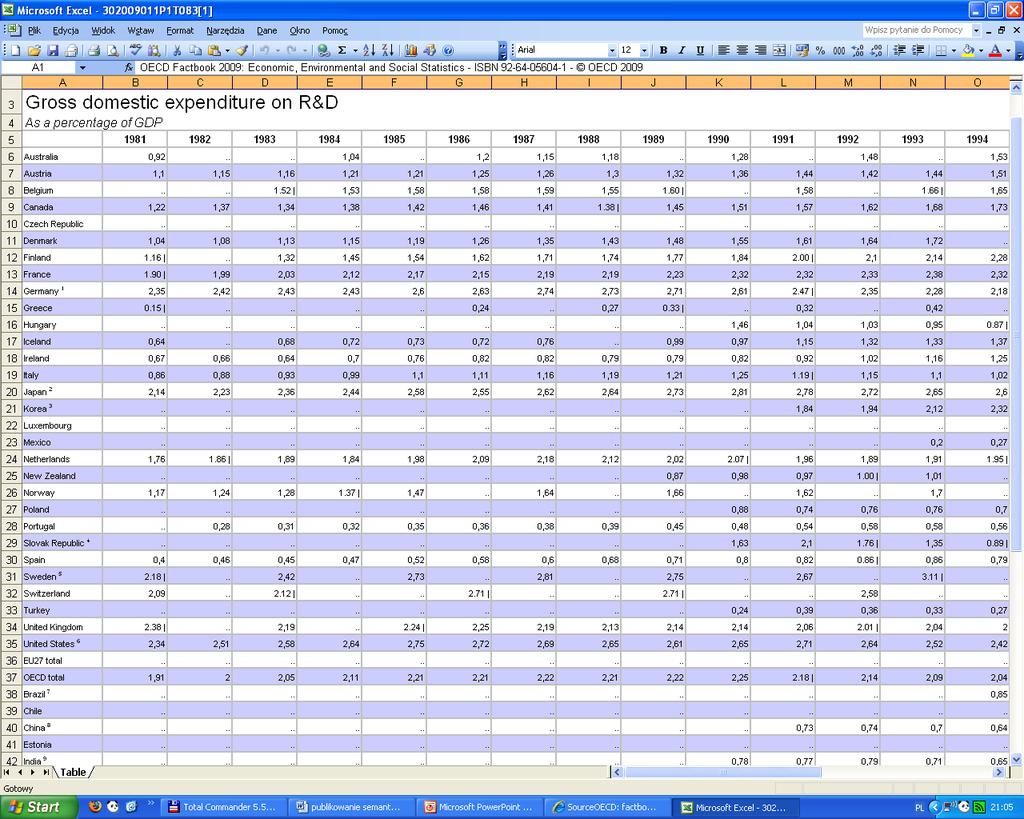The width and height of the screenshot is (1024, 819).
Task: Create a new workbook with the toolbar icon
Action: 16,50
